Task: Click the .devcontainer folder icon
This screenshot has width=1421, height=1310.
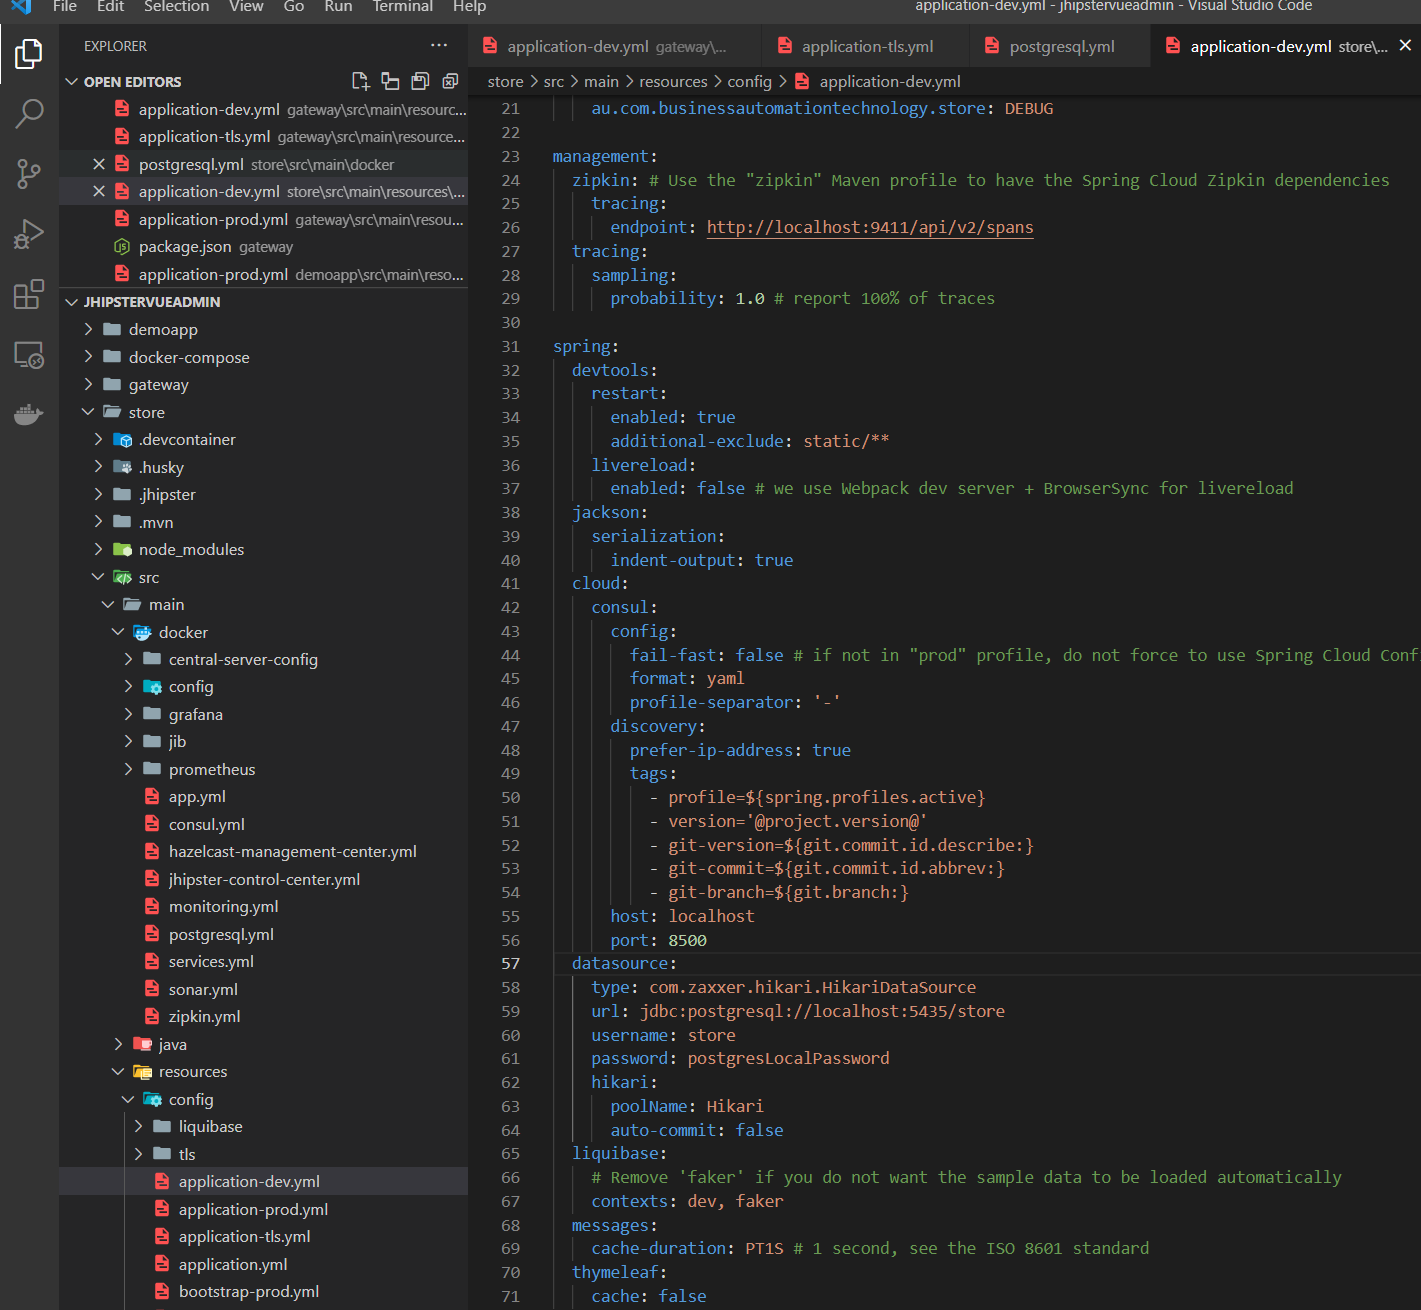Action: pyautogui.click(x=123, y=439)
